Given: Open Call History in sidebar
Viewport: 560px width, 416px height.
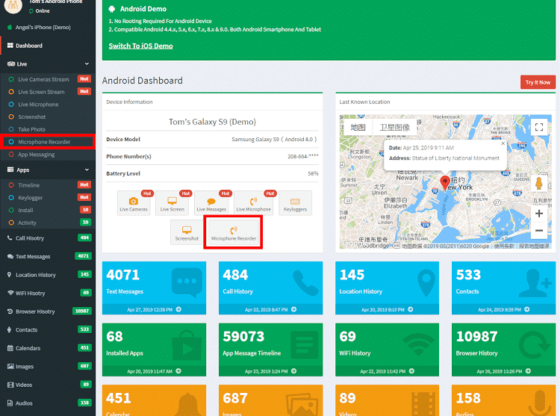Looking at the screenshot, I should click(48, 238).
